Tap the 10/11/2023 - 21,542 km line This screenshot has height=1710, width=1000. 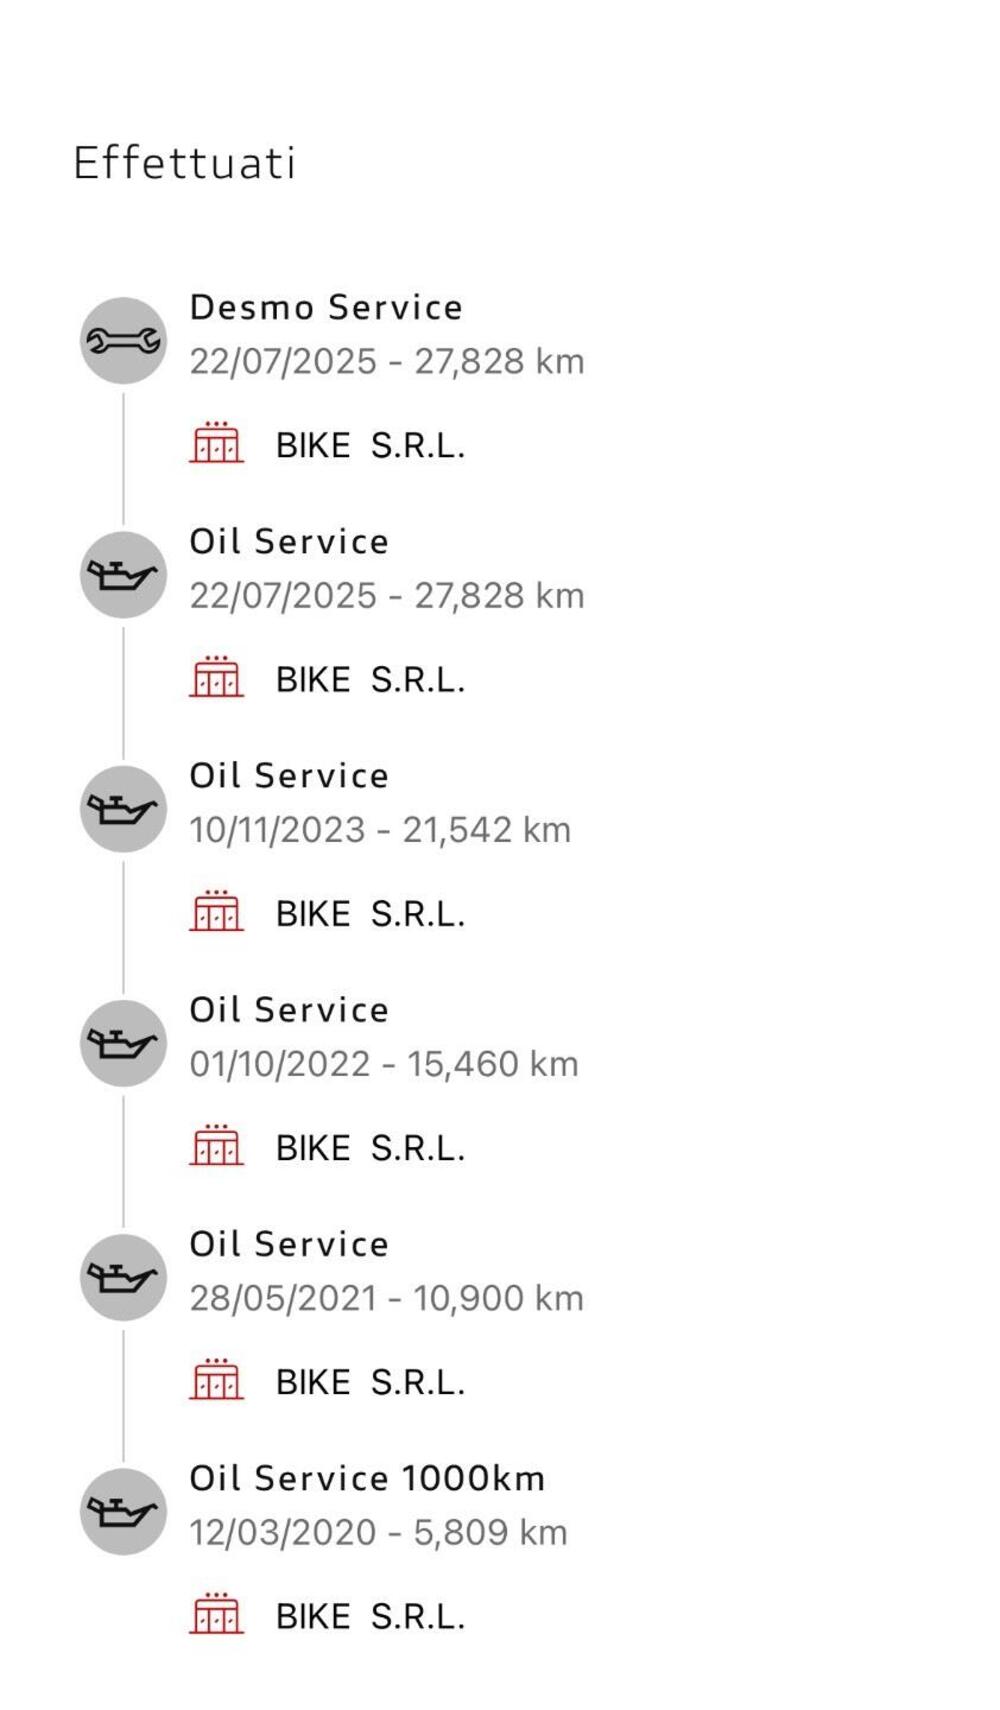(380, 830)
